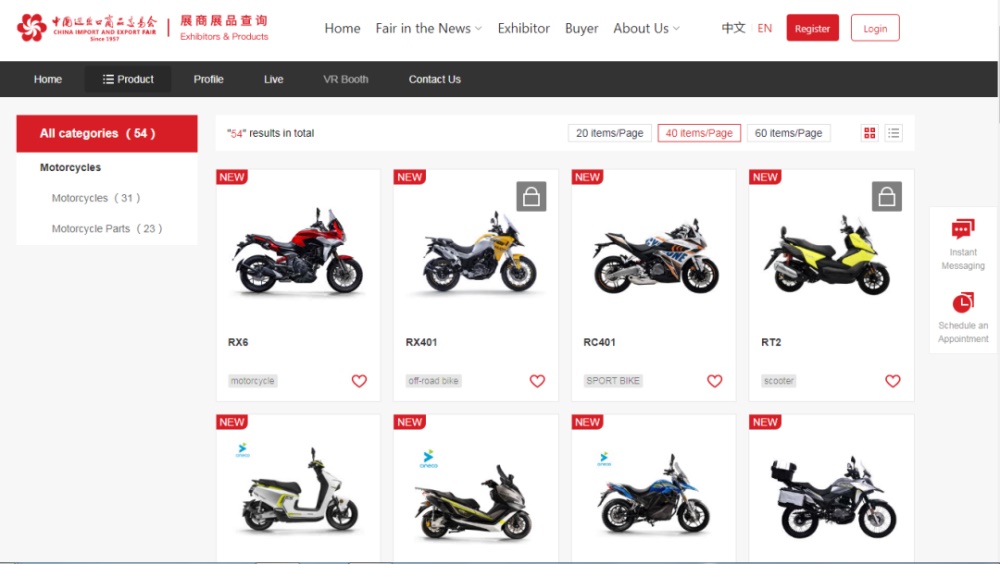Click the Canton Fair flower logo

click(32, 27)
